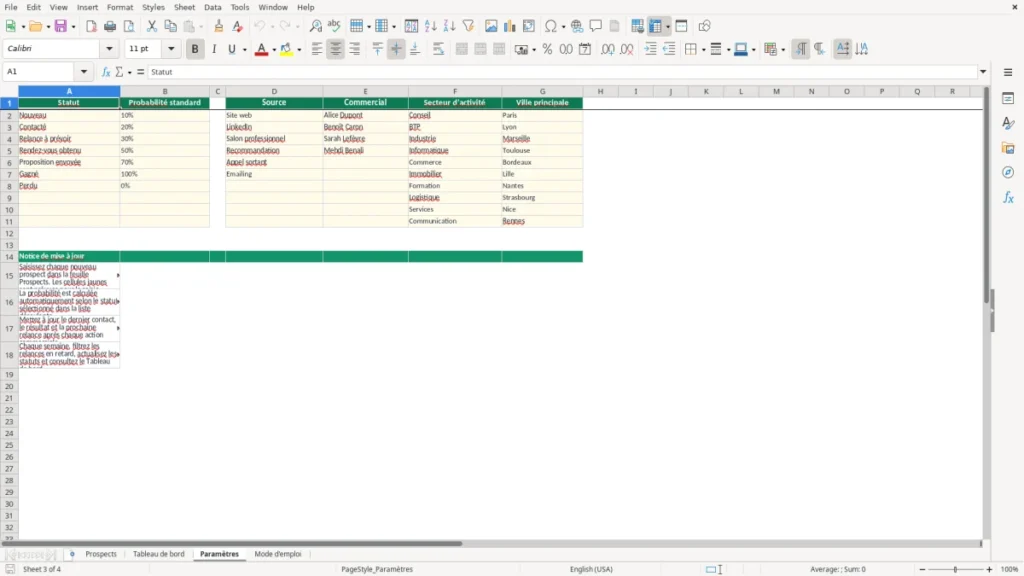1024x576 pixels.
Task: Enable the AutoFilter funnel icon
Action: (468, 26)
